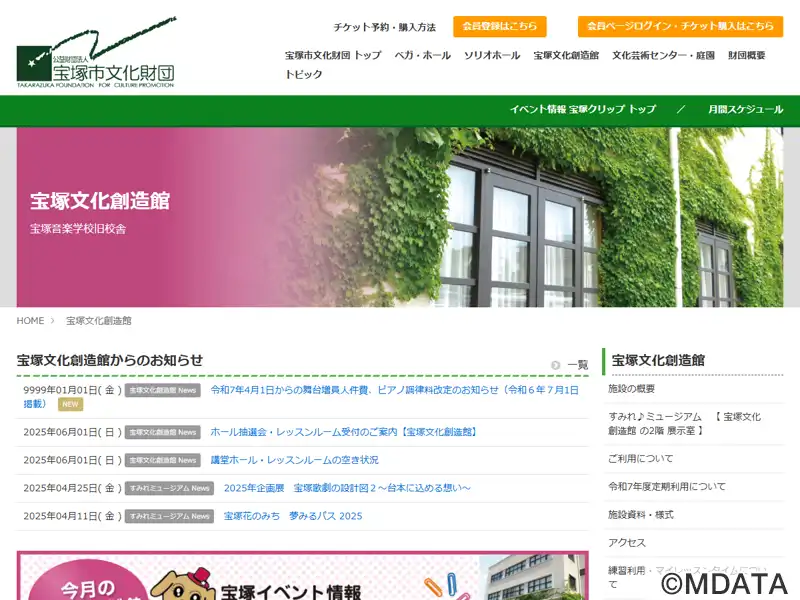800x600 pixels.
Task: Open 2025年企画展 宝塚歌劇の設計図2 link
Action: (x=347, y=488)
